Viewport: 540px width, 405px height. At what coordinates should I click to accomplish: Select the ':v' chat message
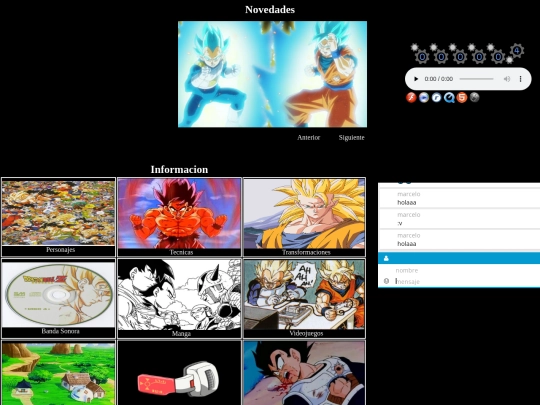pos(459,219)
